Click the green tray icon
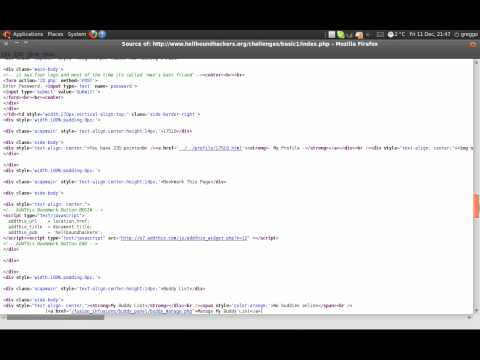 coord(341,34)
